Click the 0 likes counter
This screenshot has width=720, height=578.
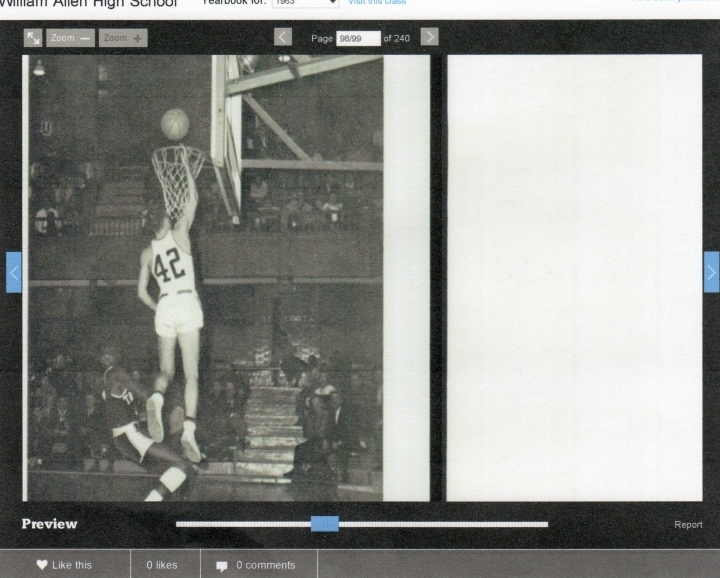click(162, 565)
